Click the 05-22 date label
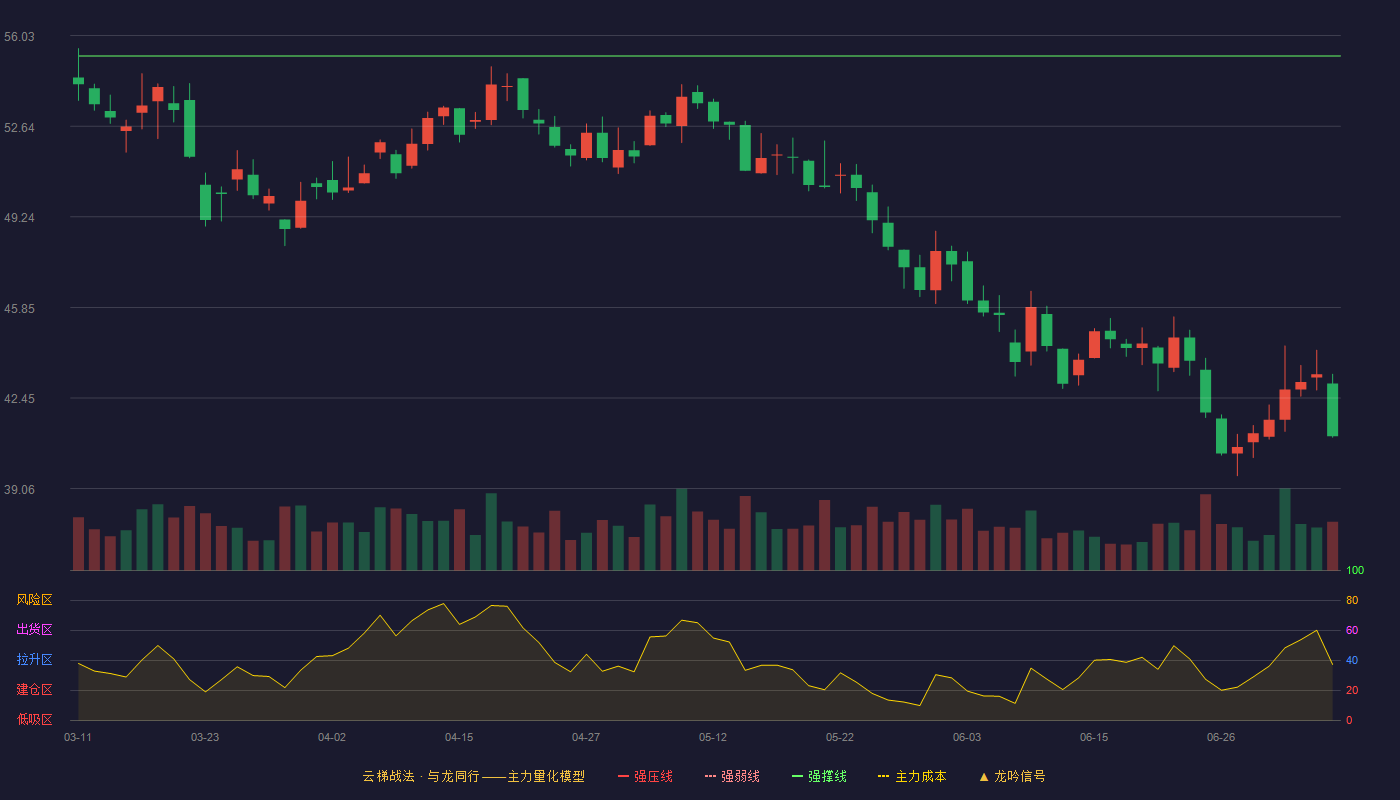Viewport: 1400px width, 800px height. click(840, 737)
